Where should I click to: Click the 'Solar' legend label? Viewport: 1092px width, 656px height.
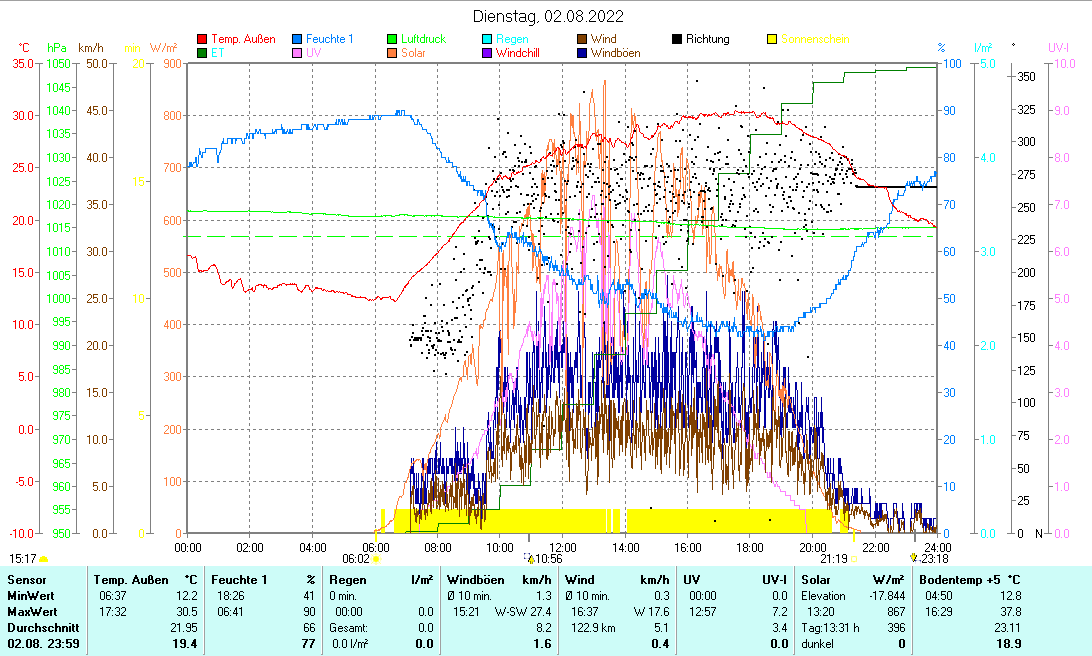[413, 53]
